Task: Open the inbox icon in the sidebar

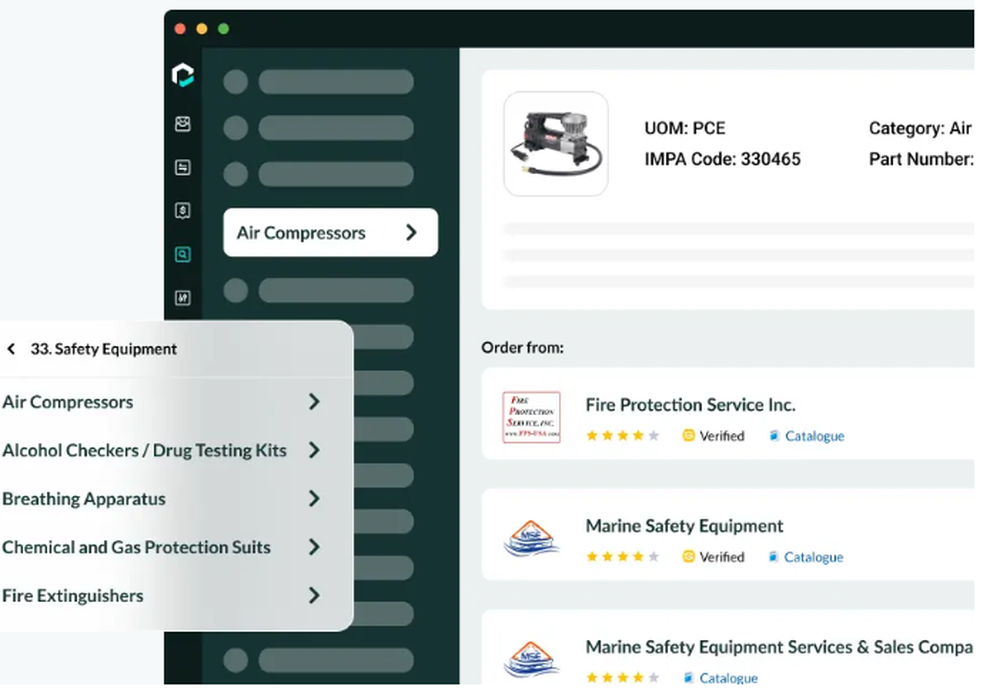Action: (x=182, y=124)
